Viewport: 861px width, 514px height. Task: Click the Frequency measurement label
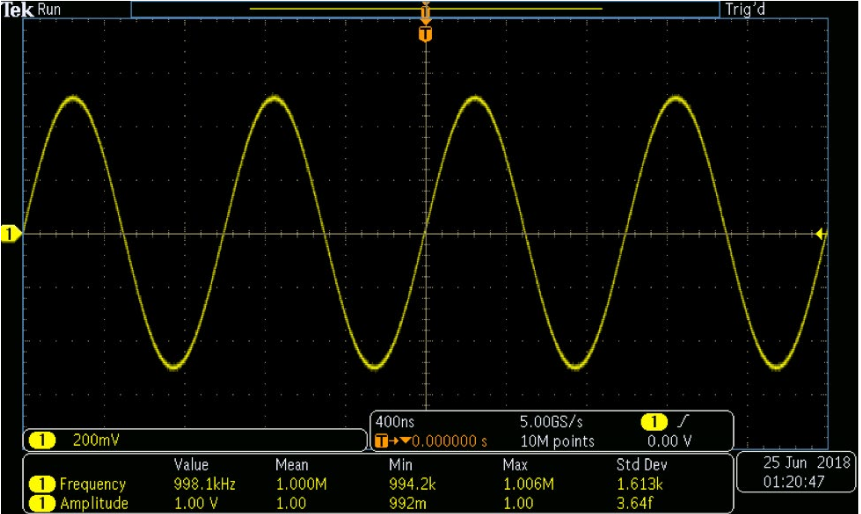point(93,484)
